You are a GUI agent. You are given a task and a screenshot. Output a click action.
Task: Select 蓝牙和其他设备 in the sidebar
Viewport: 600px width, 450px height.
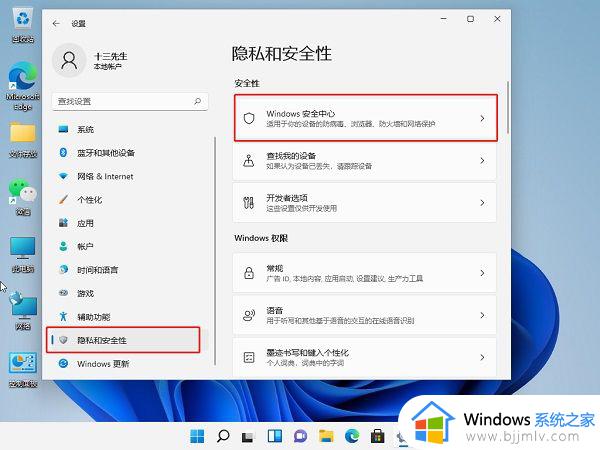(105, 153)
